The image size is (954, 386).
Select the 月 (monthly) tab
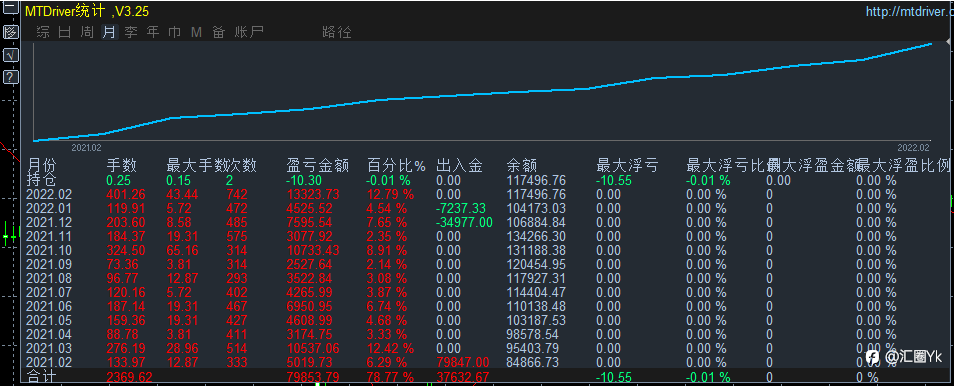[x=109, y=32]
